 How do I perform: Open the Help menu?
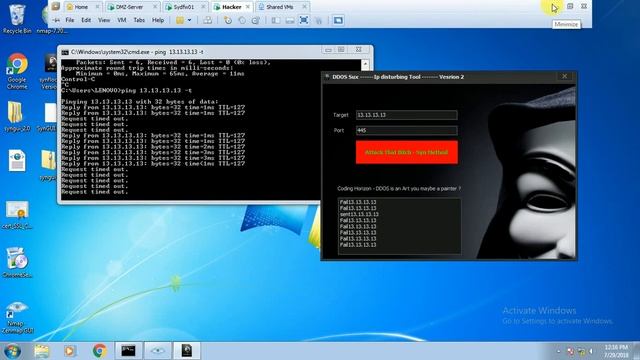[158, 20]
